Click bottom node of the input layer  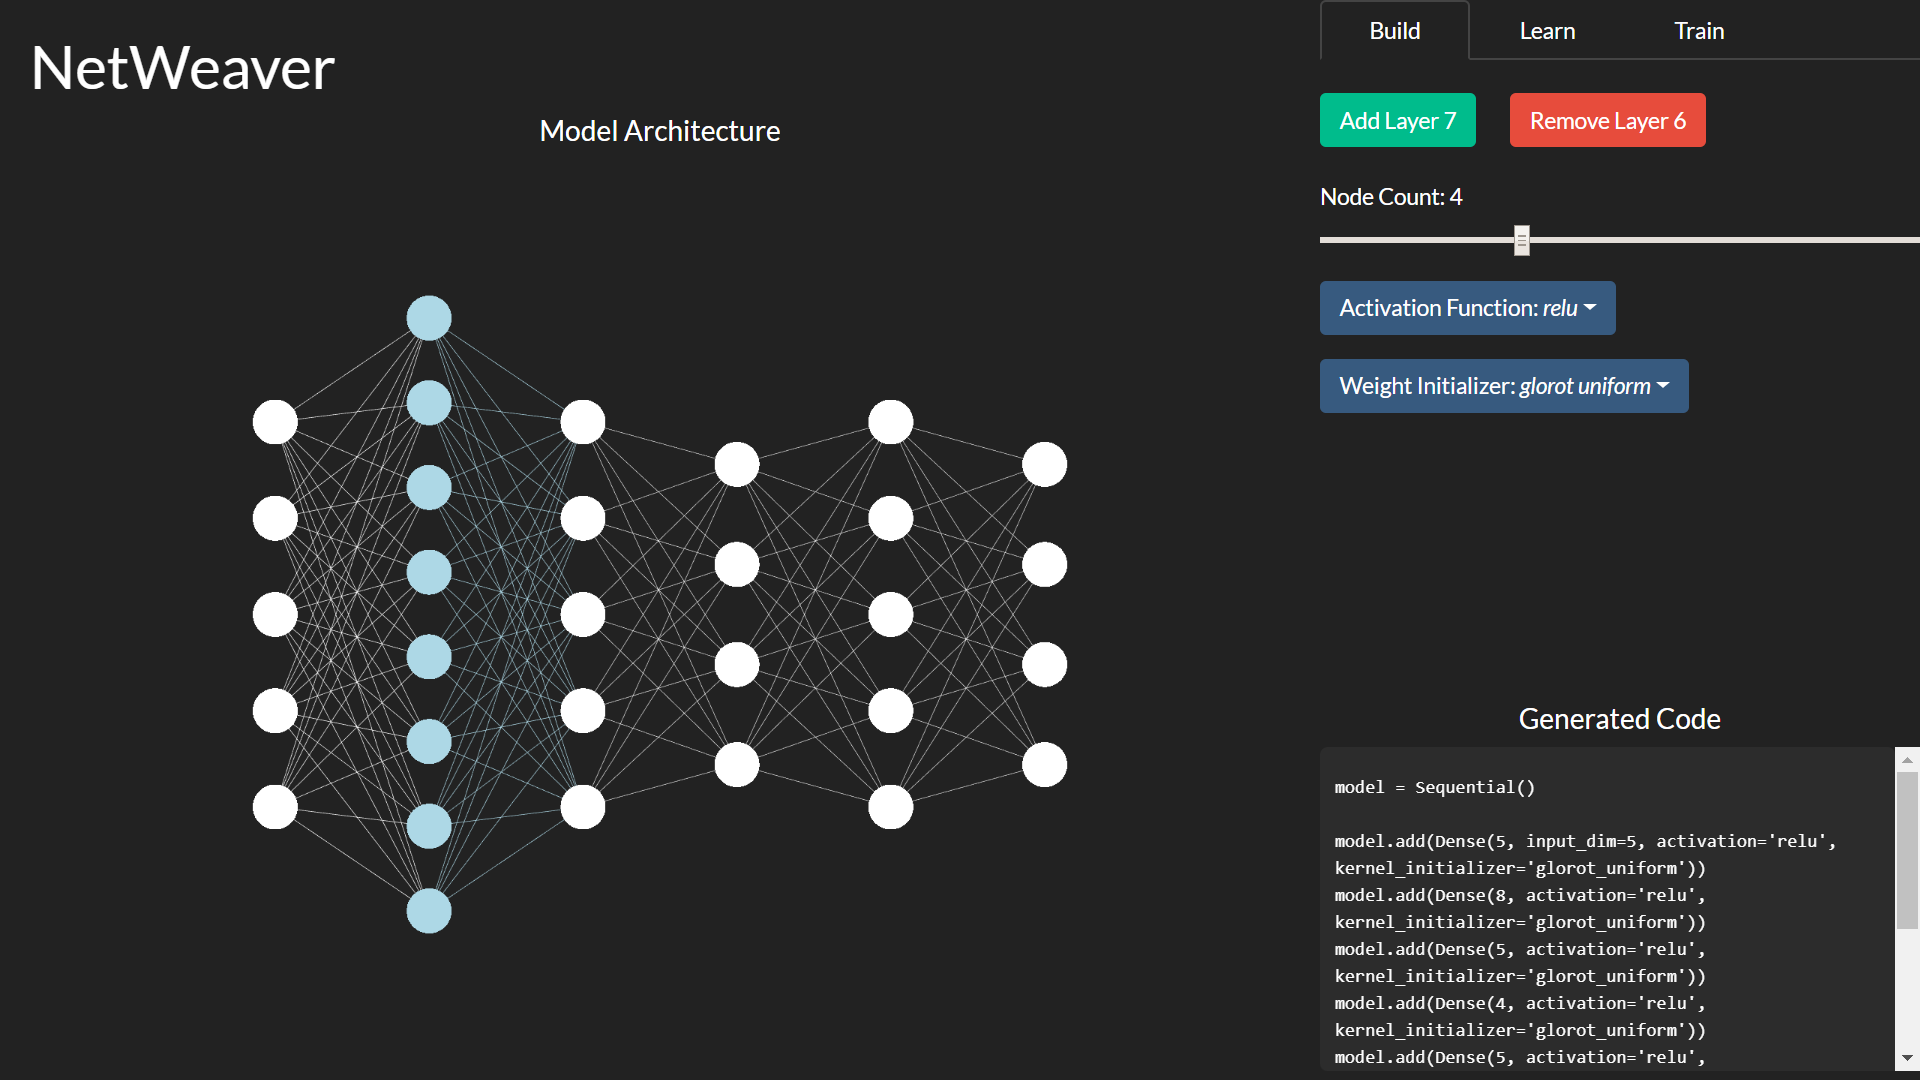275,807
